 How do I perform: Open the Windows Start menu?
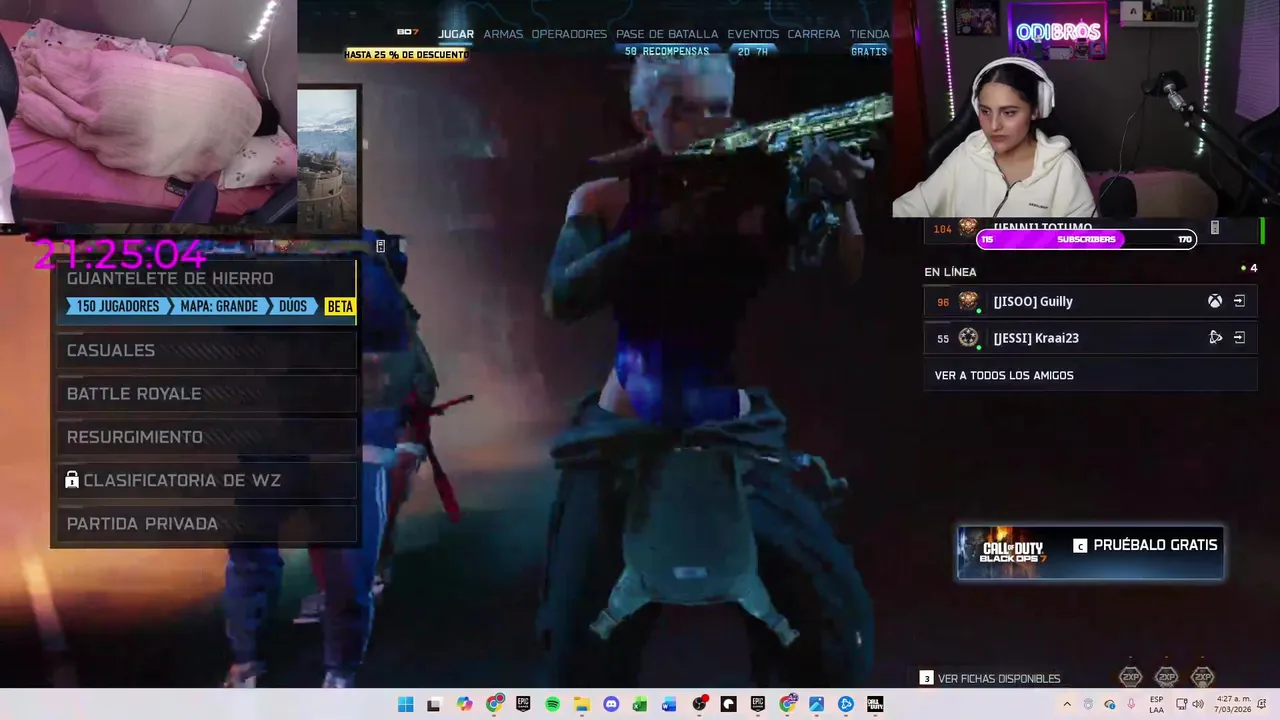(x=405, y=704)
